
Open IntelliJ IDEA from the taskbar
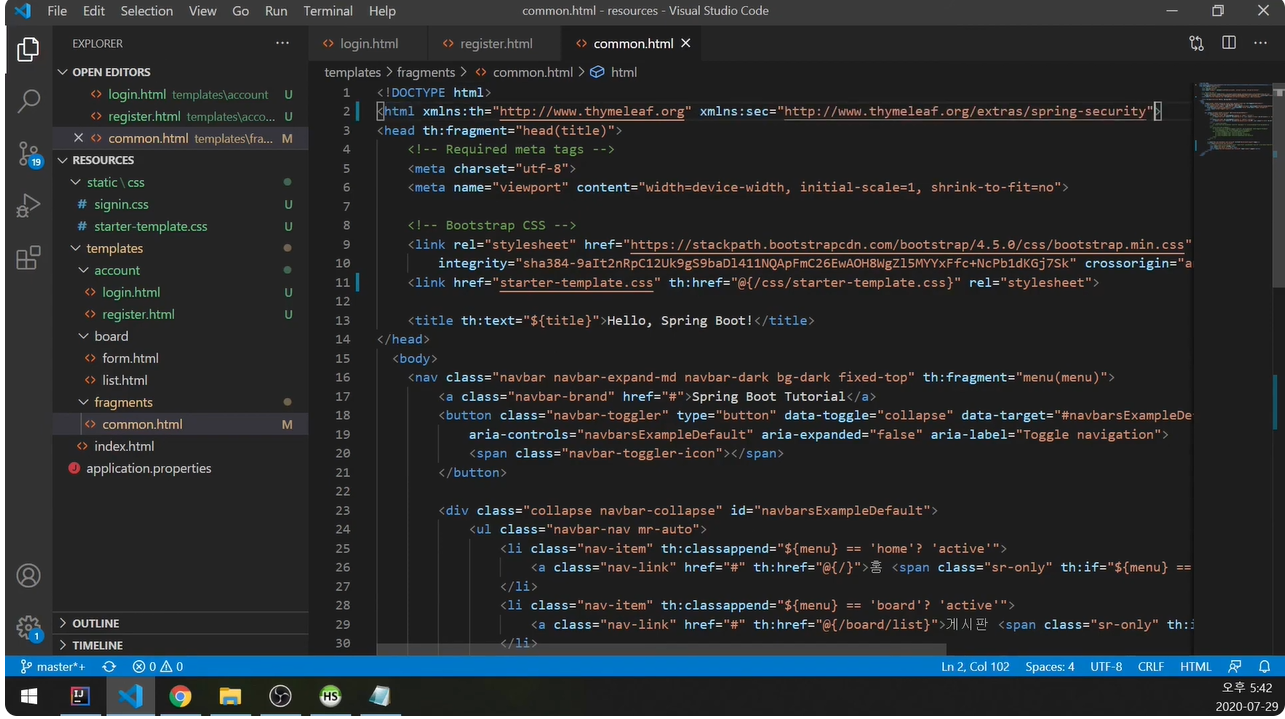(80, 696)
